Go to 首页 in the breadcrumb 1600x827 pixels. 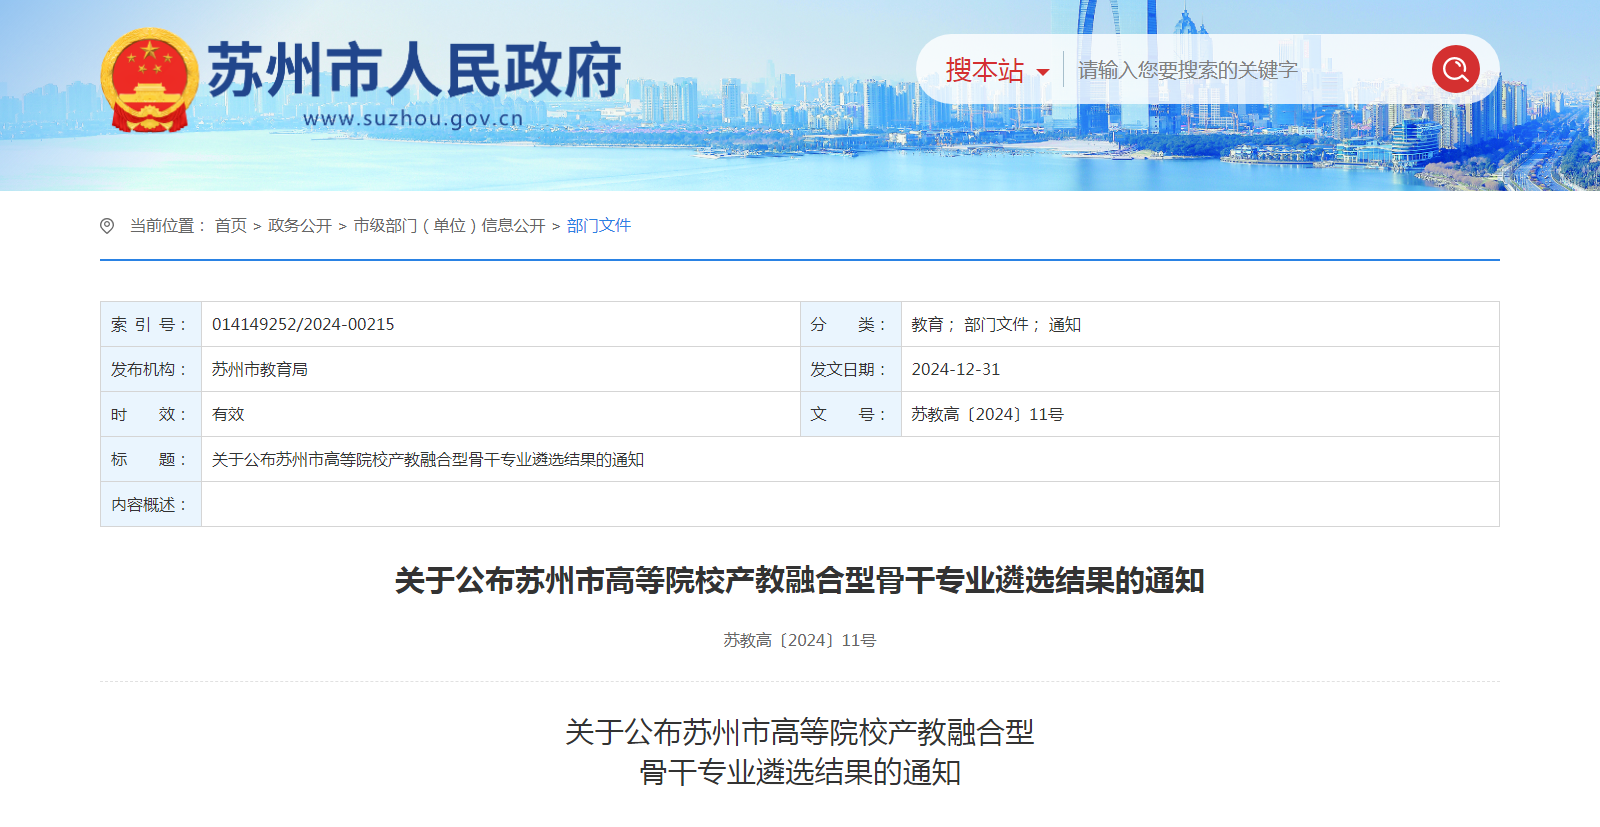[x=230, y=226]
